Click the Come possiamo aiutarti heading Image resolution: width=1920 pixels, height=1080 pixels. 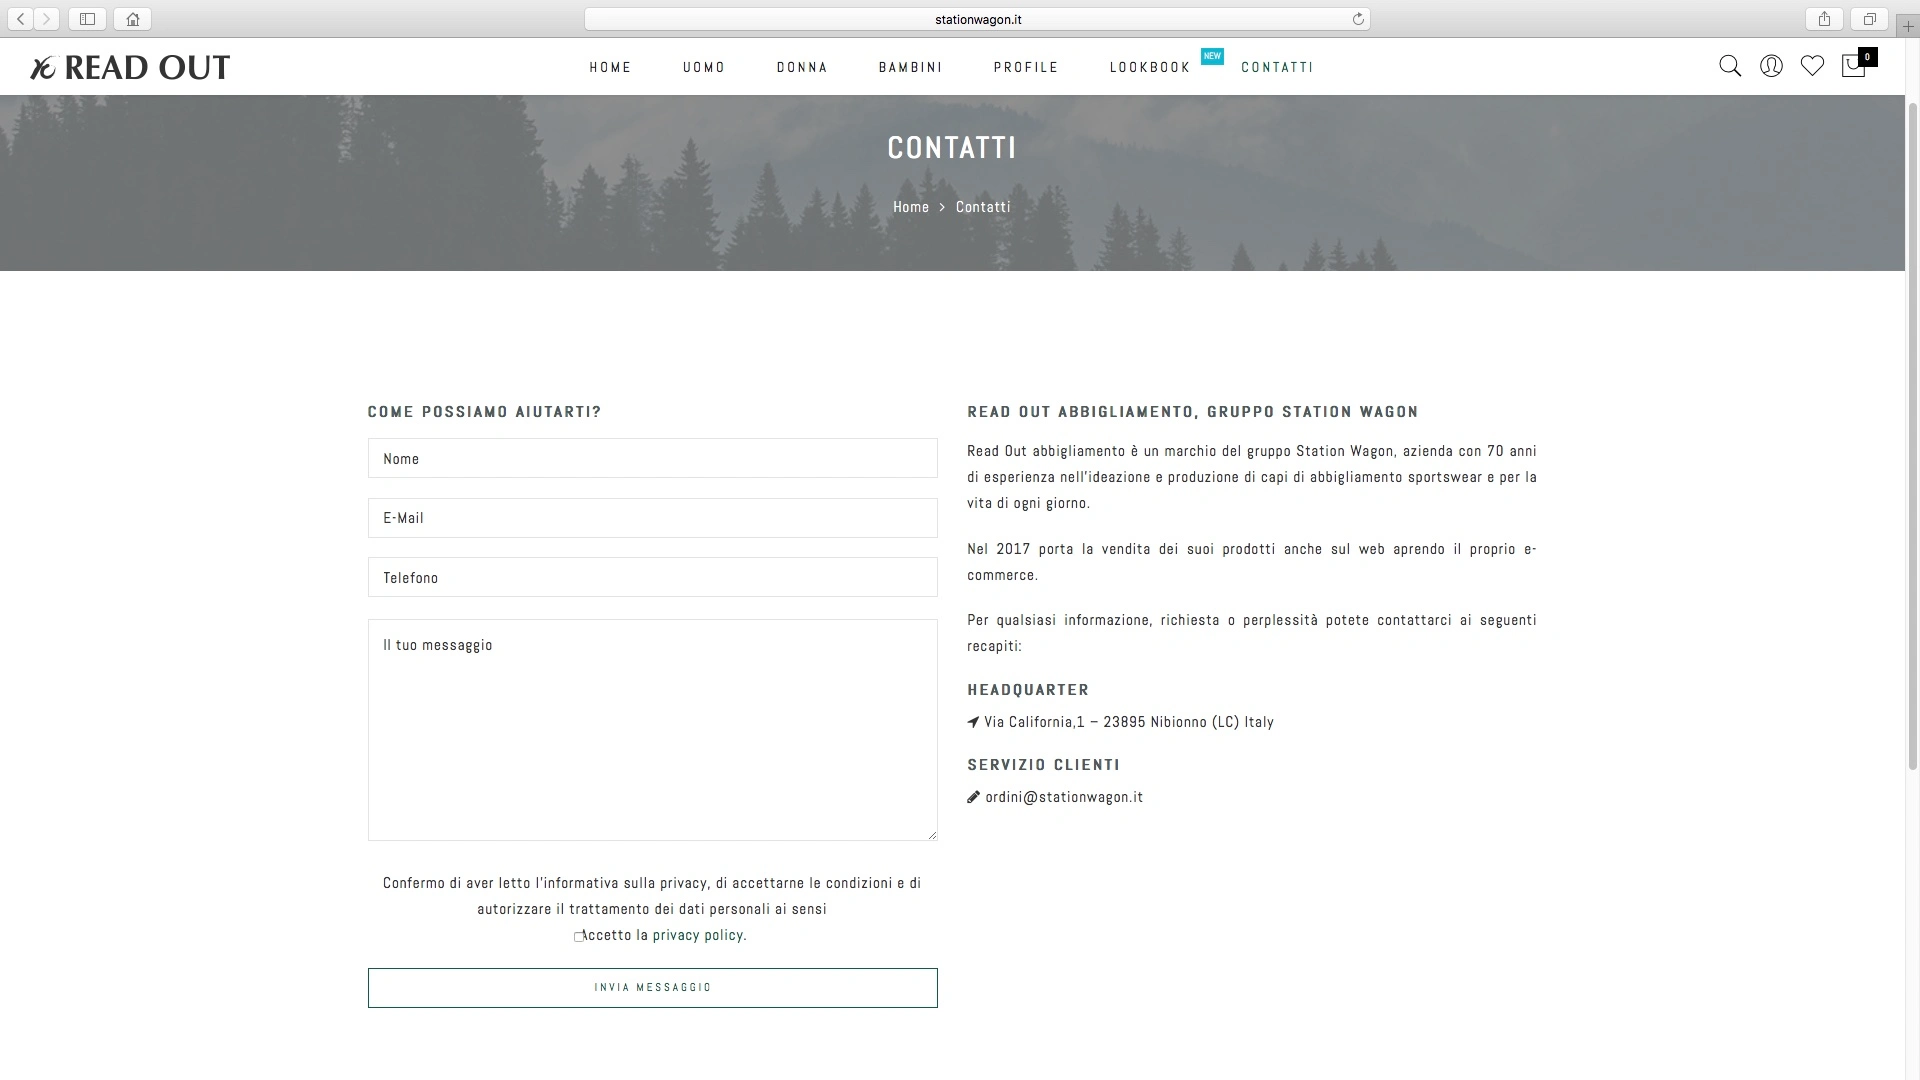click(x=484, y=412)
